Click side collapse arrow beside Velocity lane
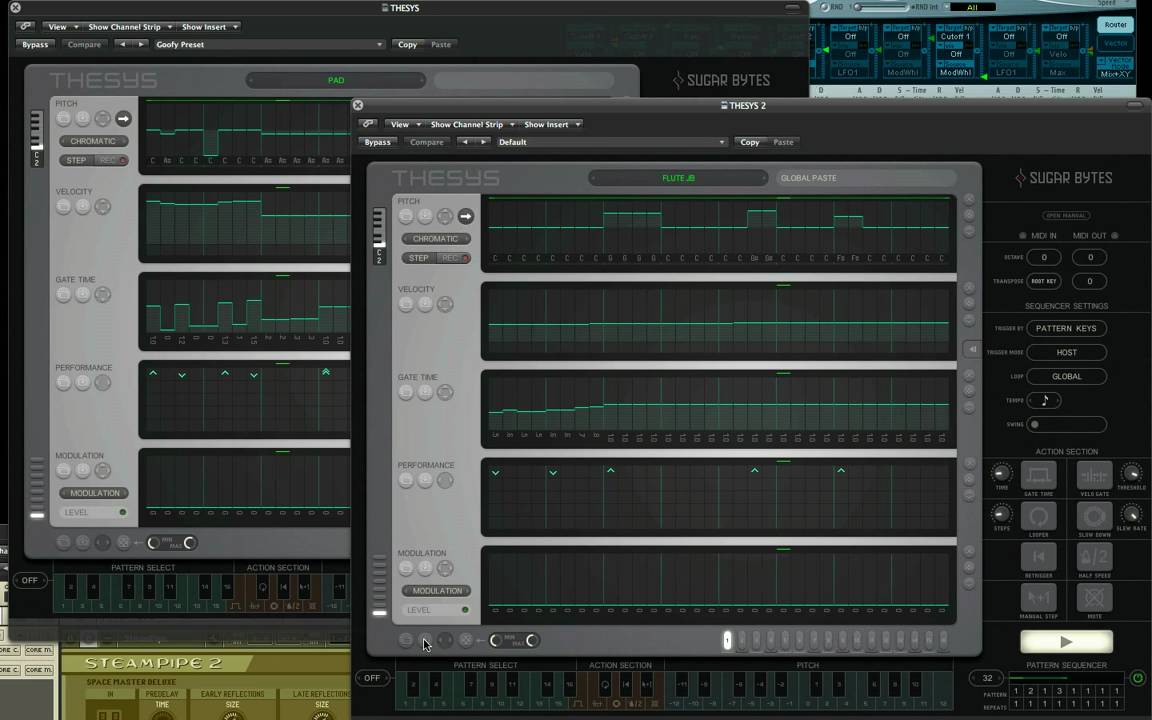Viewport: 1152px width, 720px height. click(x=971, y=349)
